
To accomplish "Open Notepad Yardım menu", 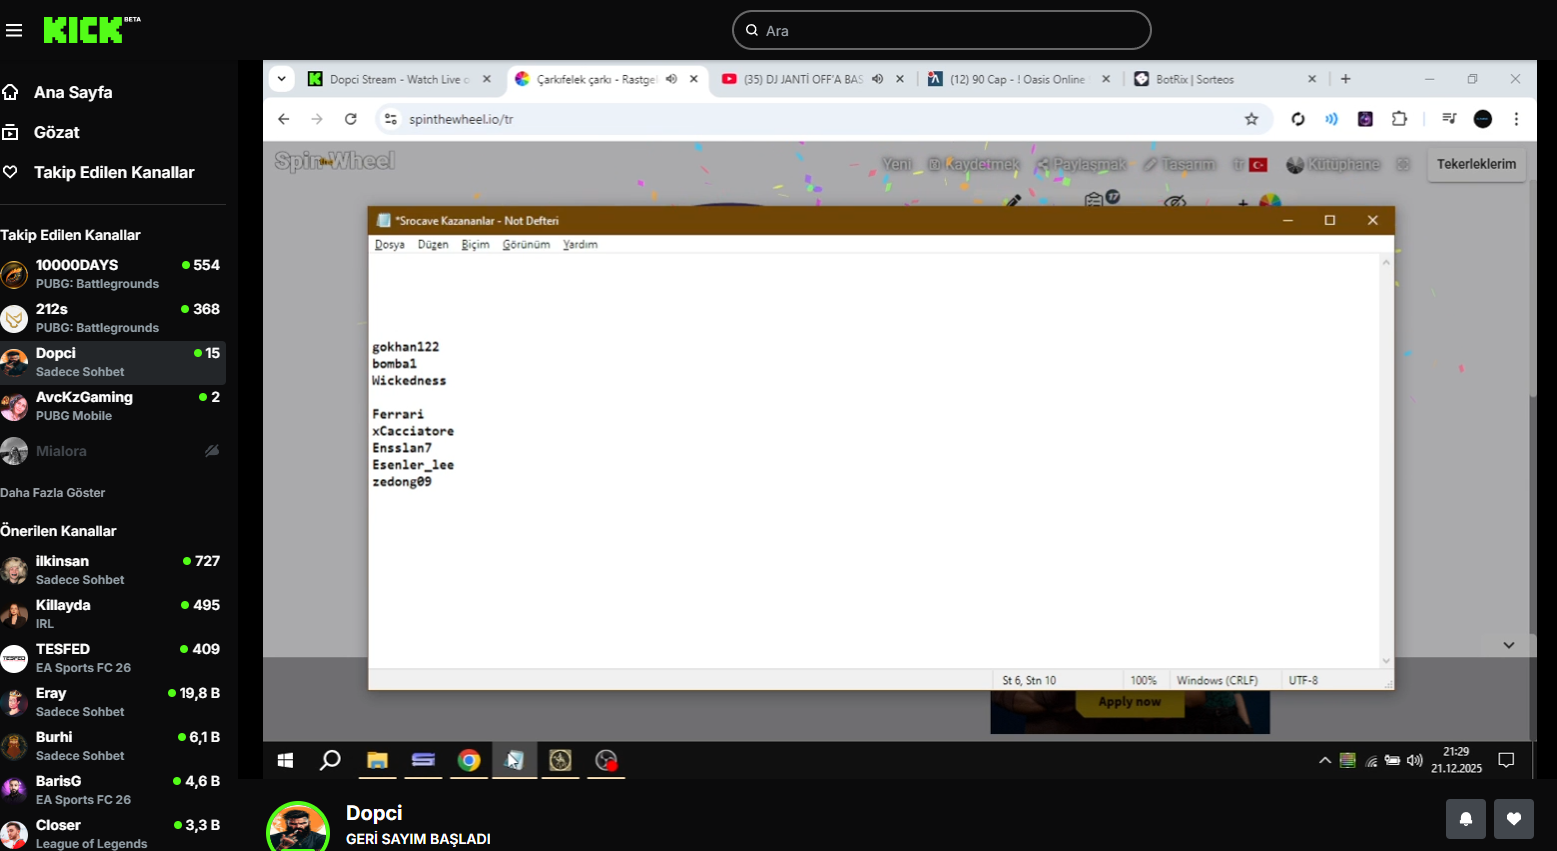I will tap(580, 245).
